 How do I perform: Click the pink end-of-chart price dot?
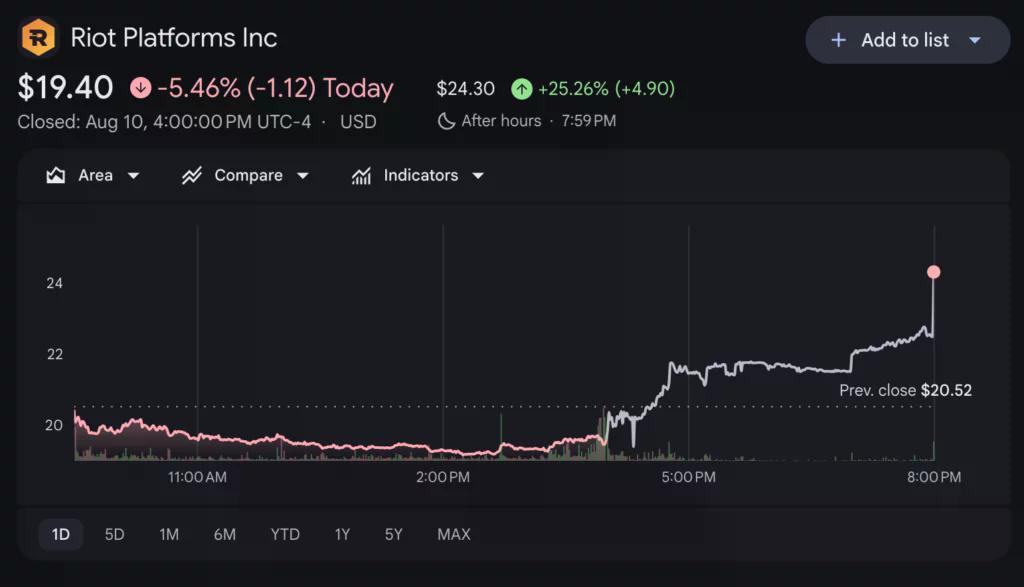(934, 272)
